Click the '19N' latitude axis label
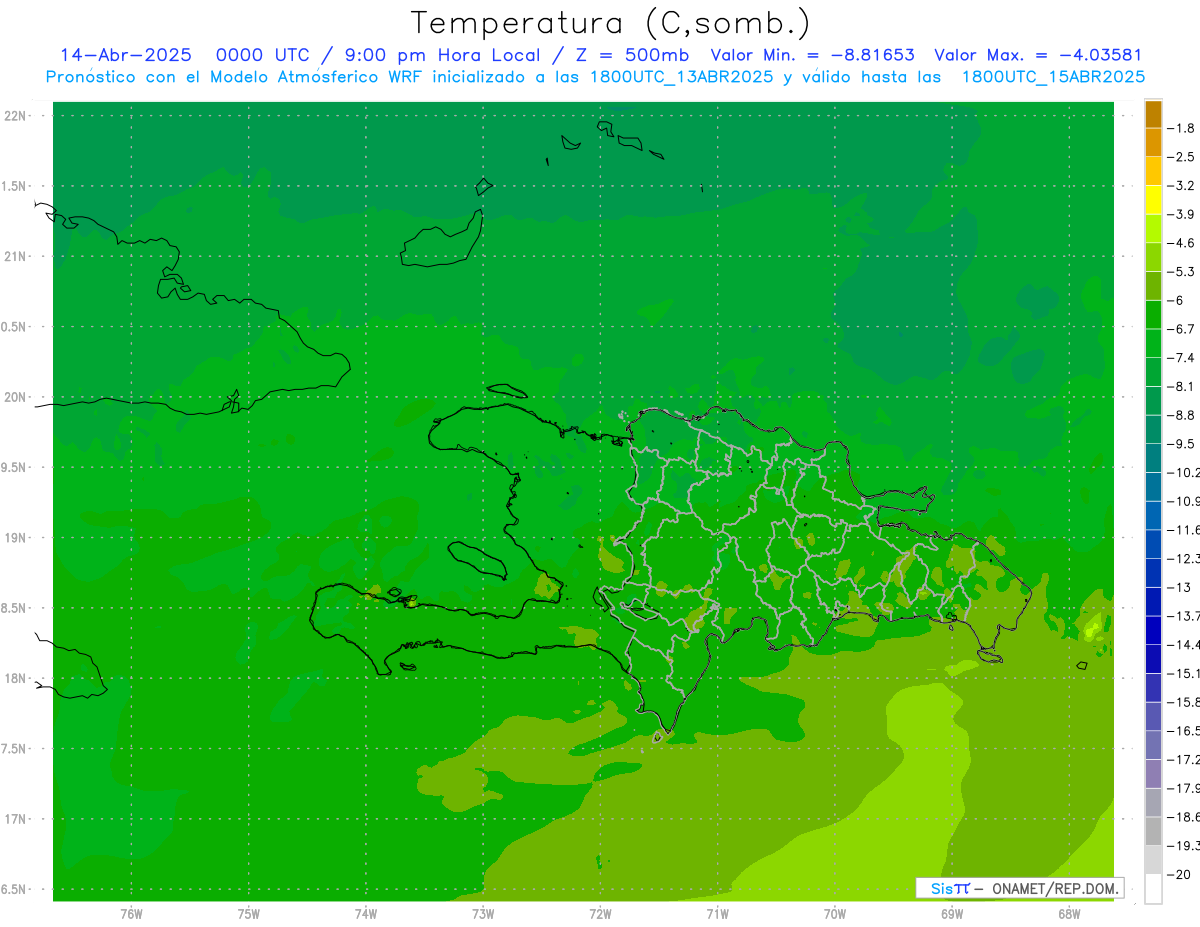 tap(16, 538)
